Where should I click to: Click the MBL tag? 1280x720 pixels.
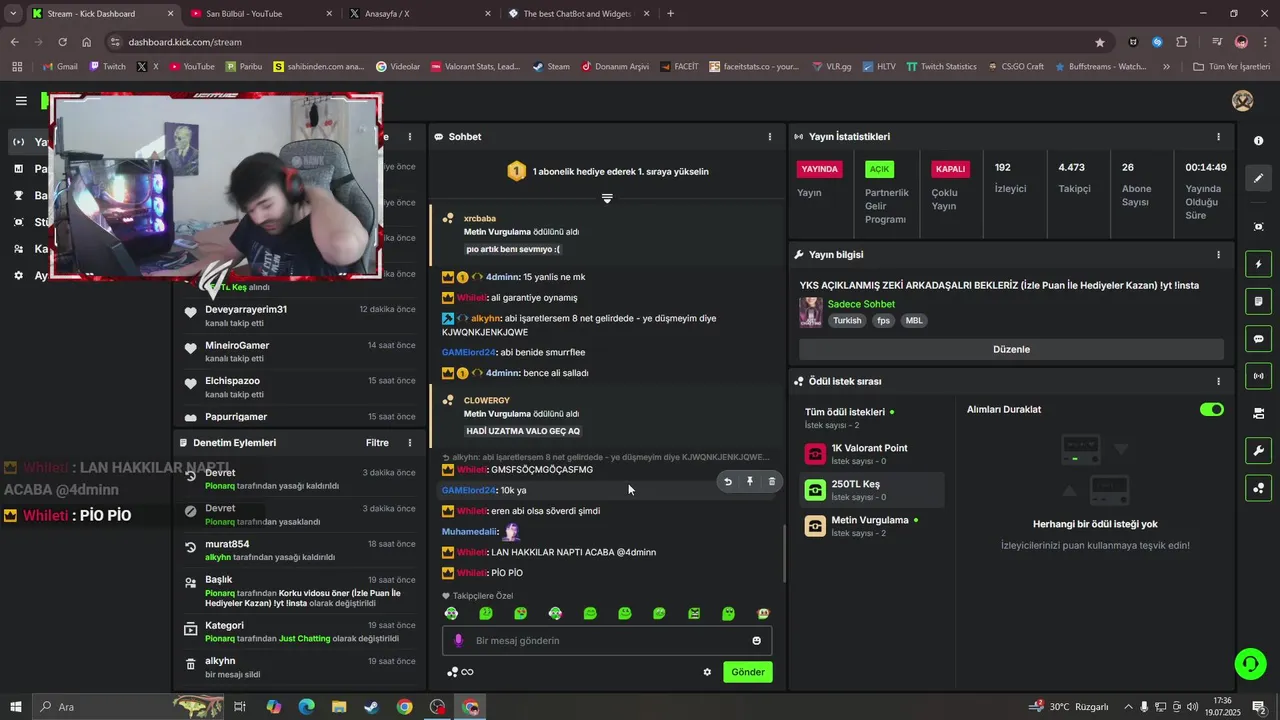point(914,321)
